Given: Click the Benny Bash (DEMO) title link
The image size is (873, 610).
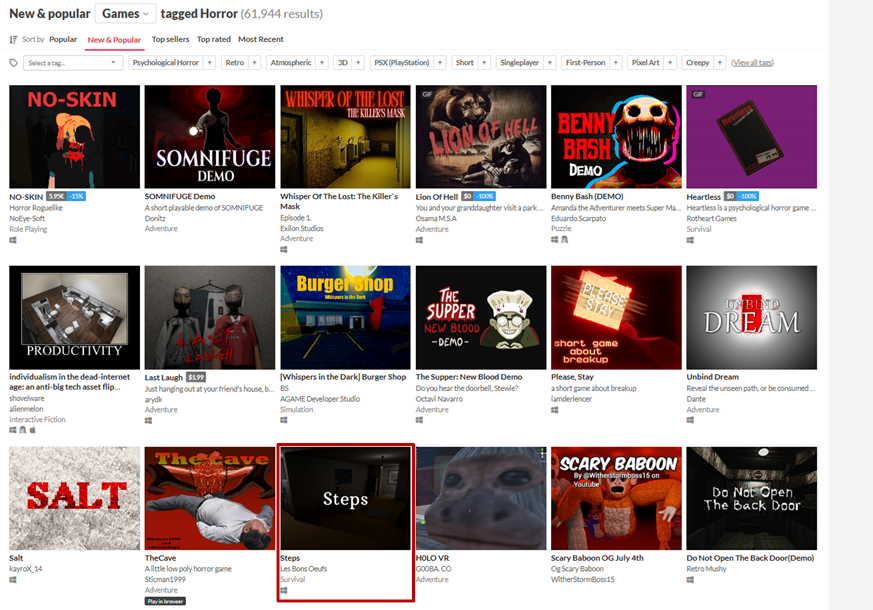Looking at the screenshot, I should click(x=587, y=196).
